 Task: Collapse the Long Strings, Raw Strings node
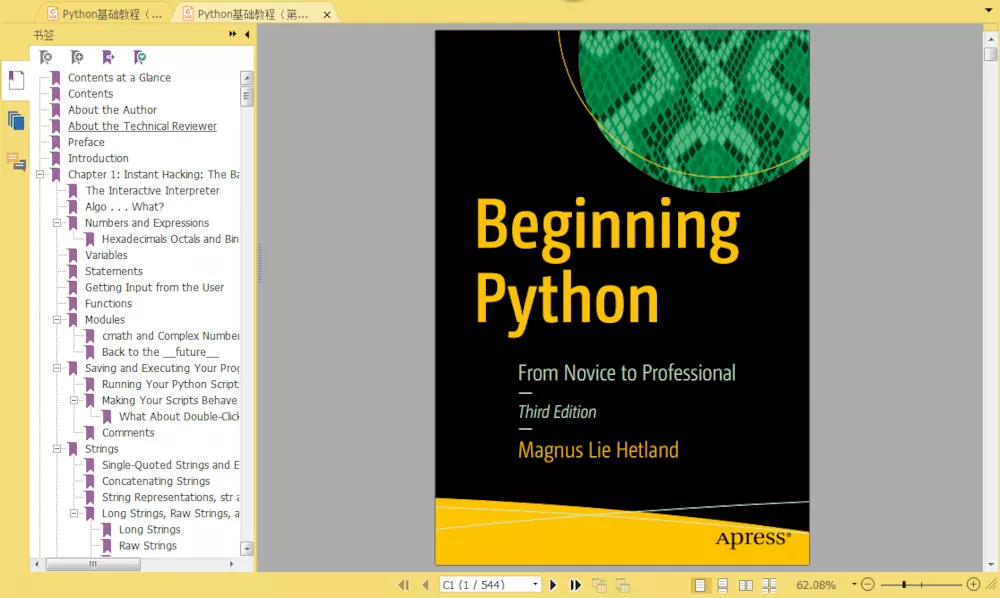click(x=74, y=513)
